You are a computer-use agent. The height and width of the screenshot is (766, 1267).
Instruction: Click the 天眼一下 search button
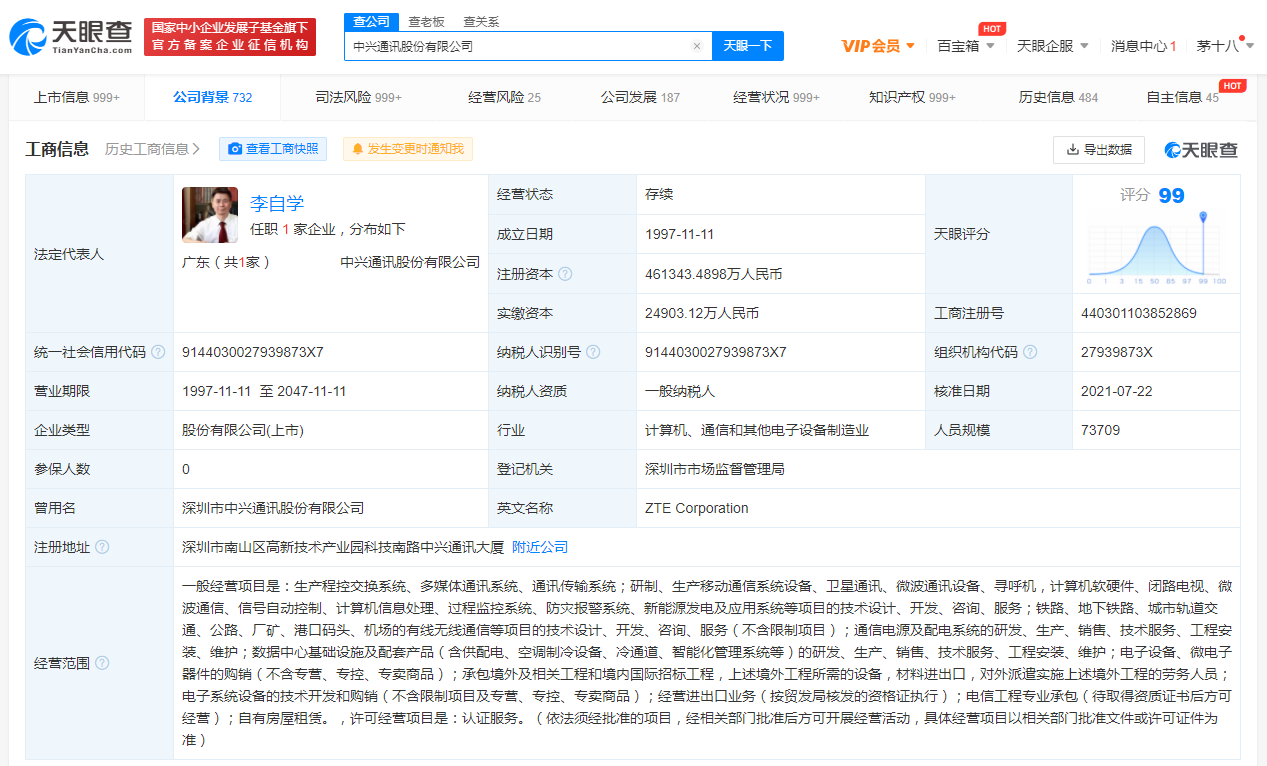coord(747,46)
